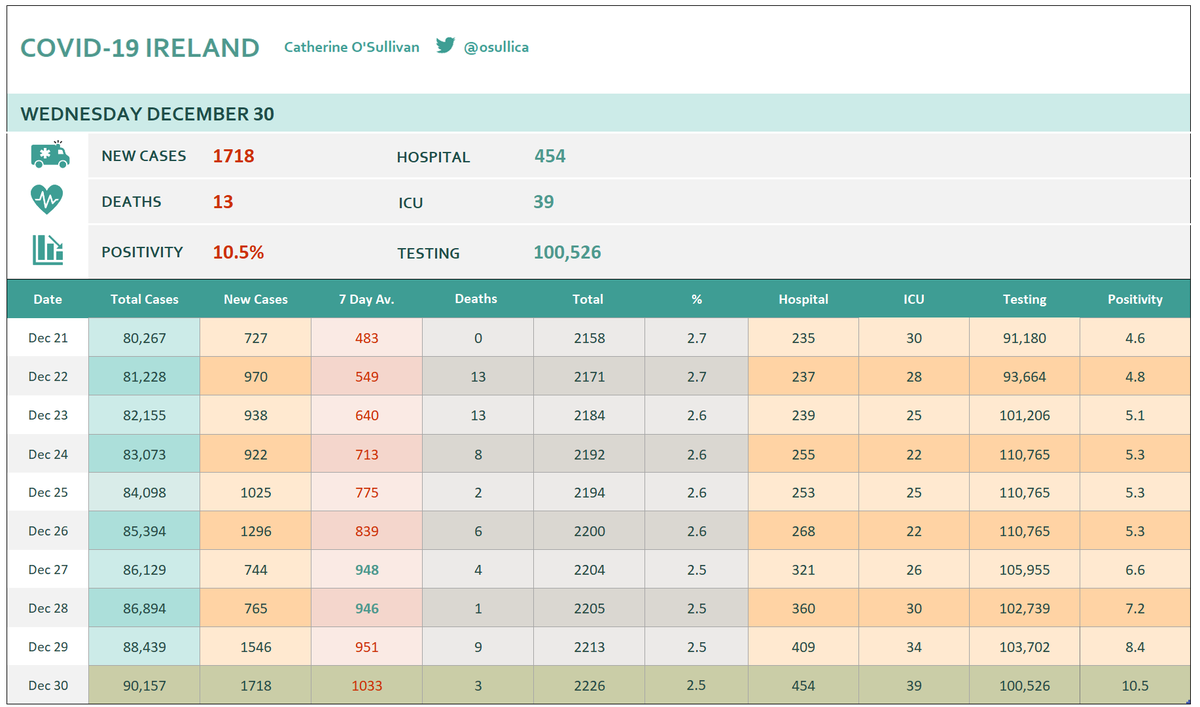Click total deaths cell 2226
The width and height of the screenshot is (1200, 707).
pos(588,685)
